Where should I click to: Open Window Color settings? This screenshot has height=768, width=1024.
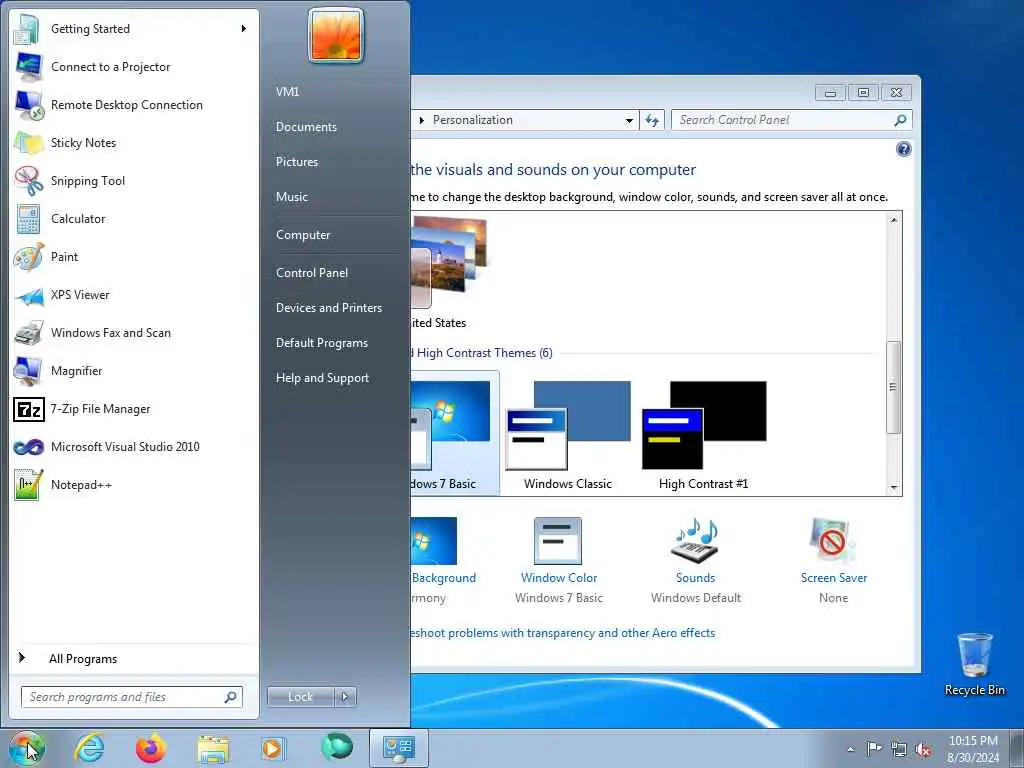pyautogui.click(x=558, y=560)
